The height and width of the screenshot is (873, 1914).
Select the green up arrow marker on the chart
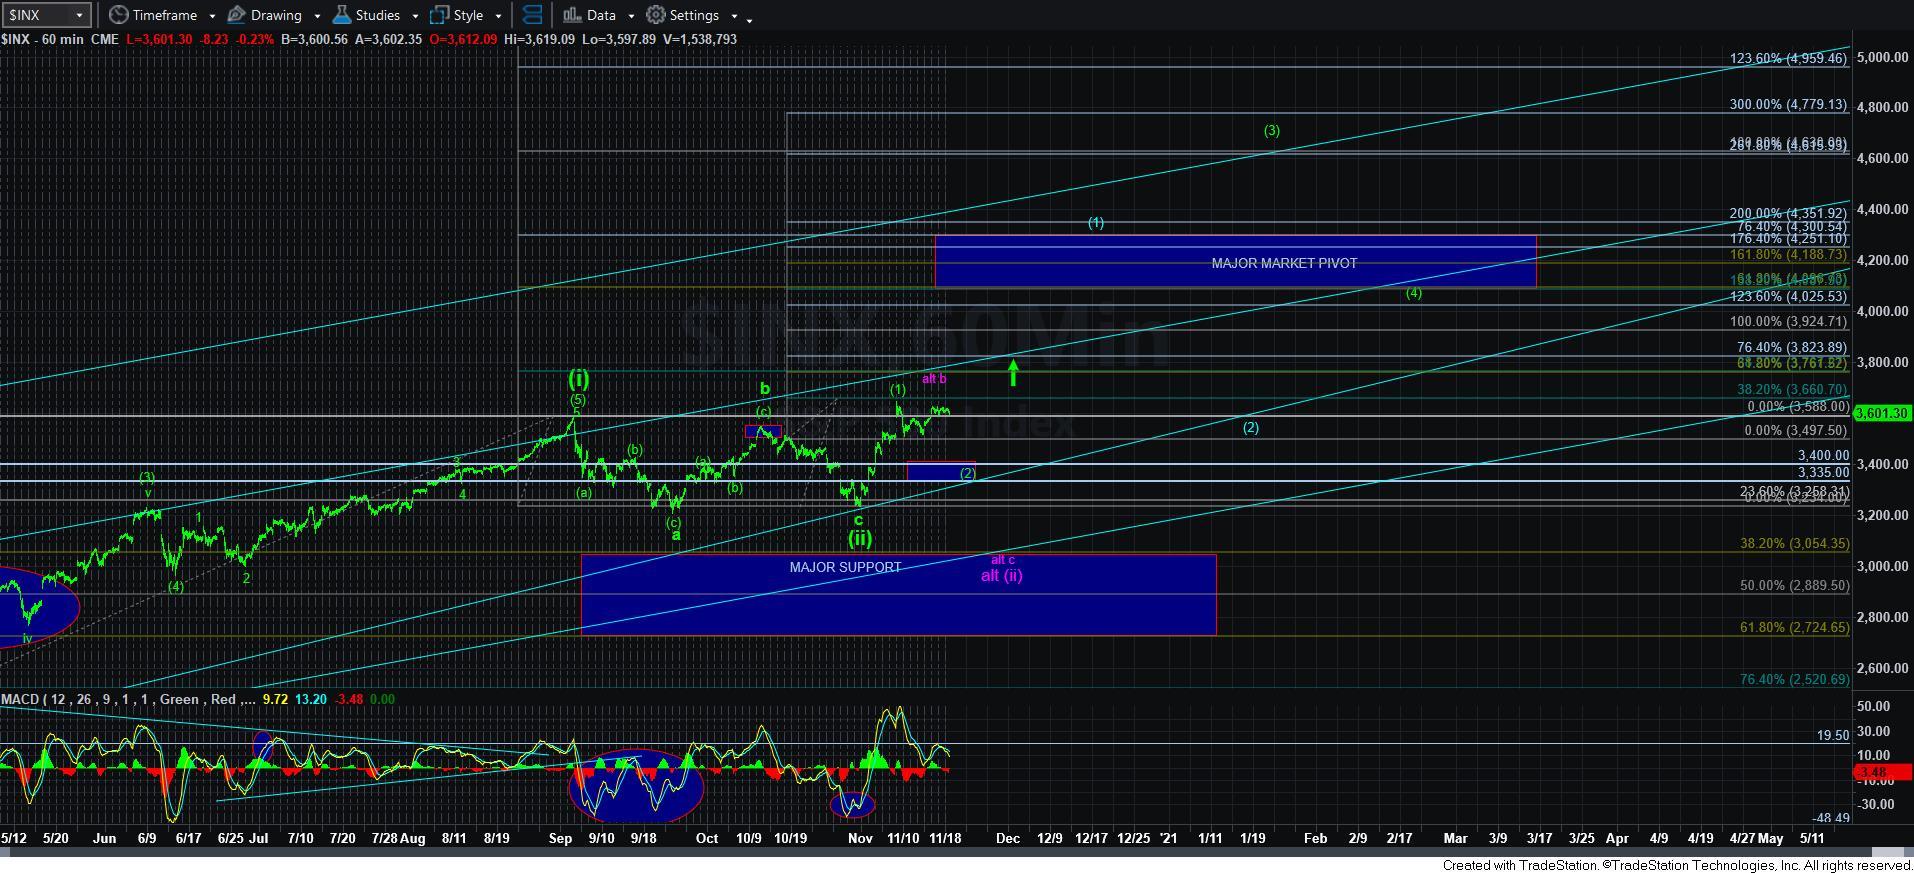[x=1013, y=372]
